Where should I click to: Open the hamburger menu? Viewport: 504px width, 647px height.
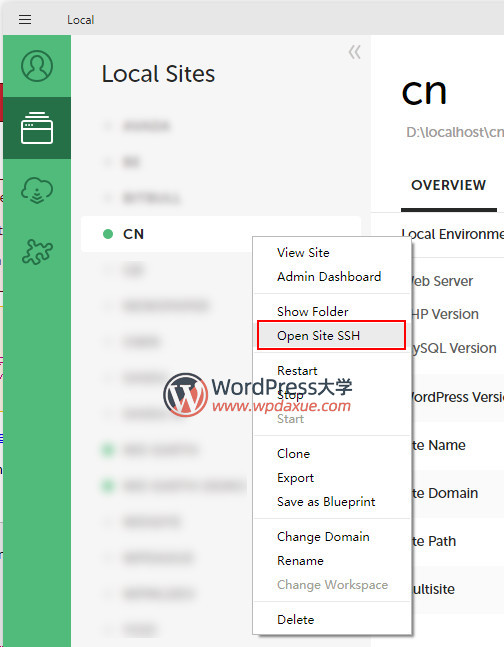pyautogui.click(x=25, y=19)
